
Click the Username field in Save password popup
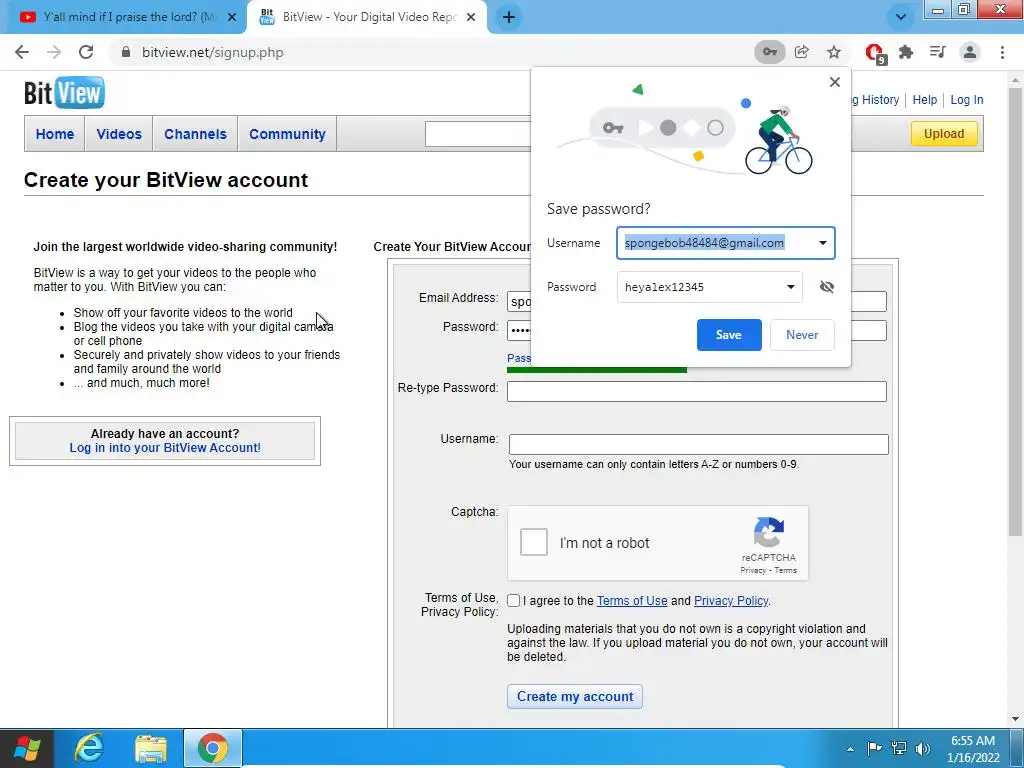click(x=726, y=243)
